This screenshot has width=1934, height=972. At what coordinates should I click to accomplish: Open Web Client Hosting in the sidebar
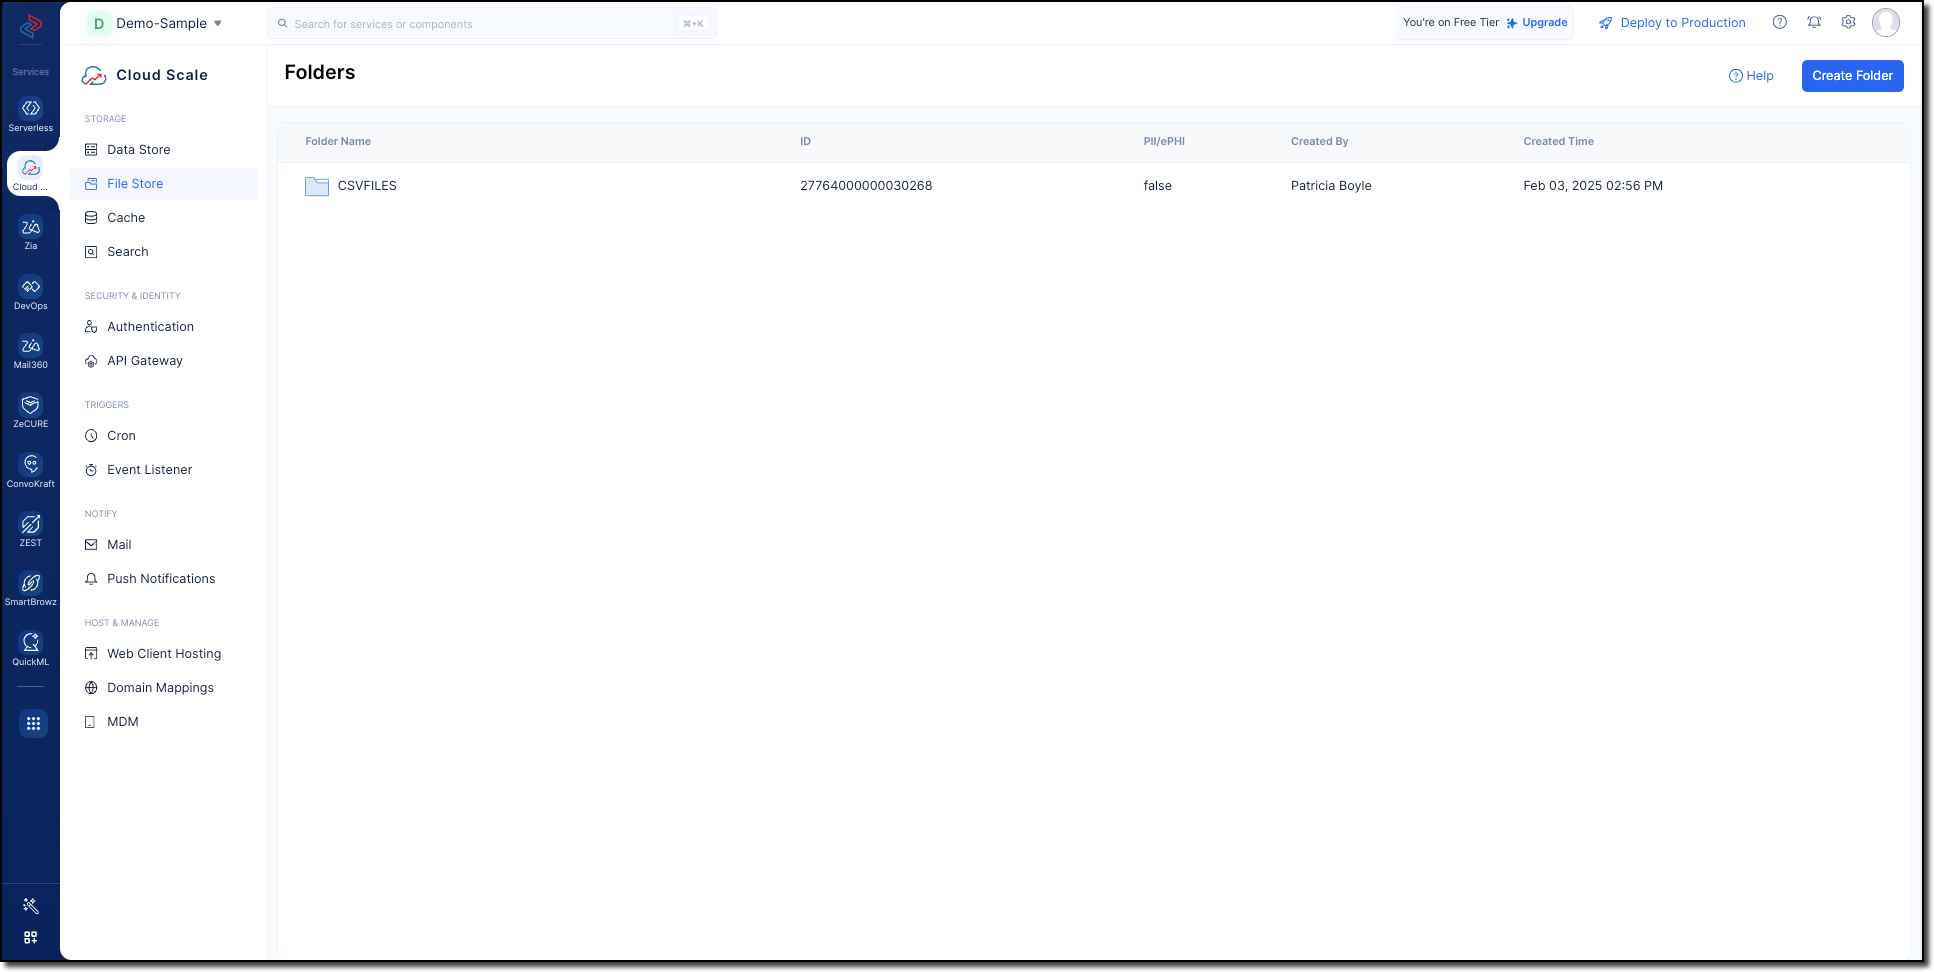[x=163, y=654]
